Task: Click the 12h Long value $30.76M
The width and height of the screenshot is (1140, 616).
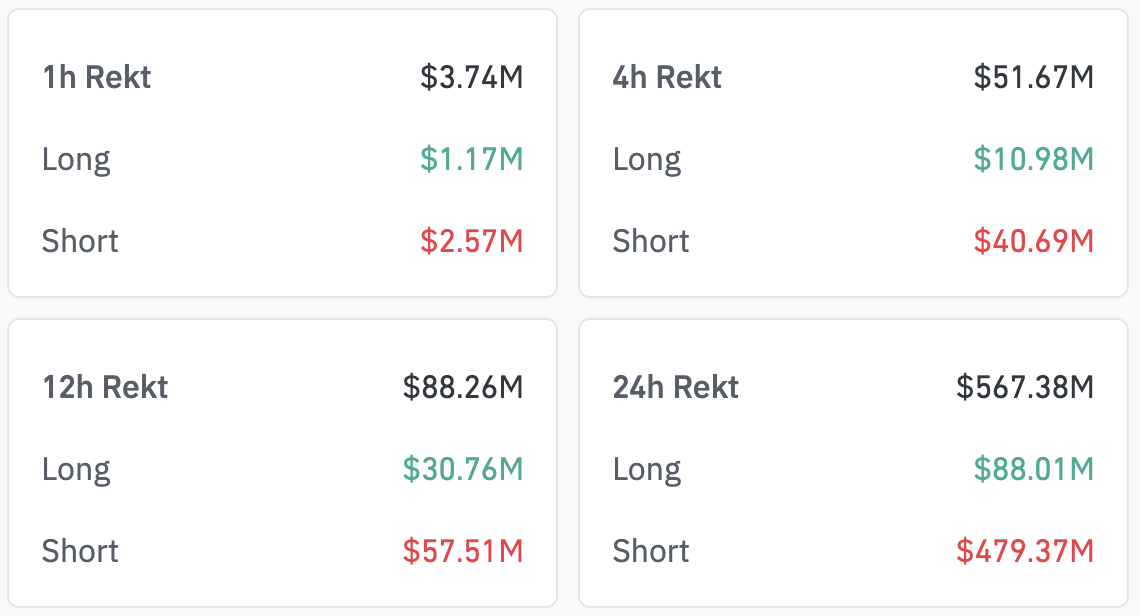Action: tap(462, 469)
